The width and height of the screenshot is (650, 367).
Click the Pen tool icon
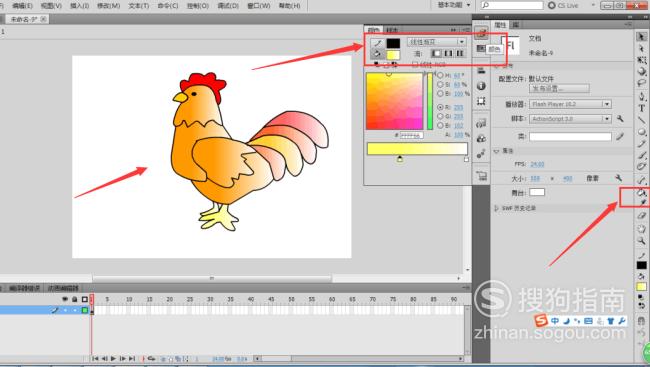[641, 96]
